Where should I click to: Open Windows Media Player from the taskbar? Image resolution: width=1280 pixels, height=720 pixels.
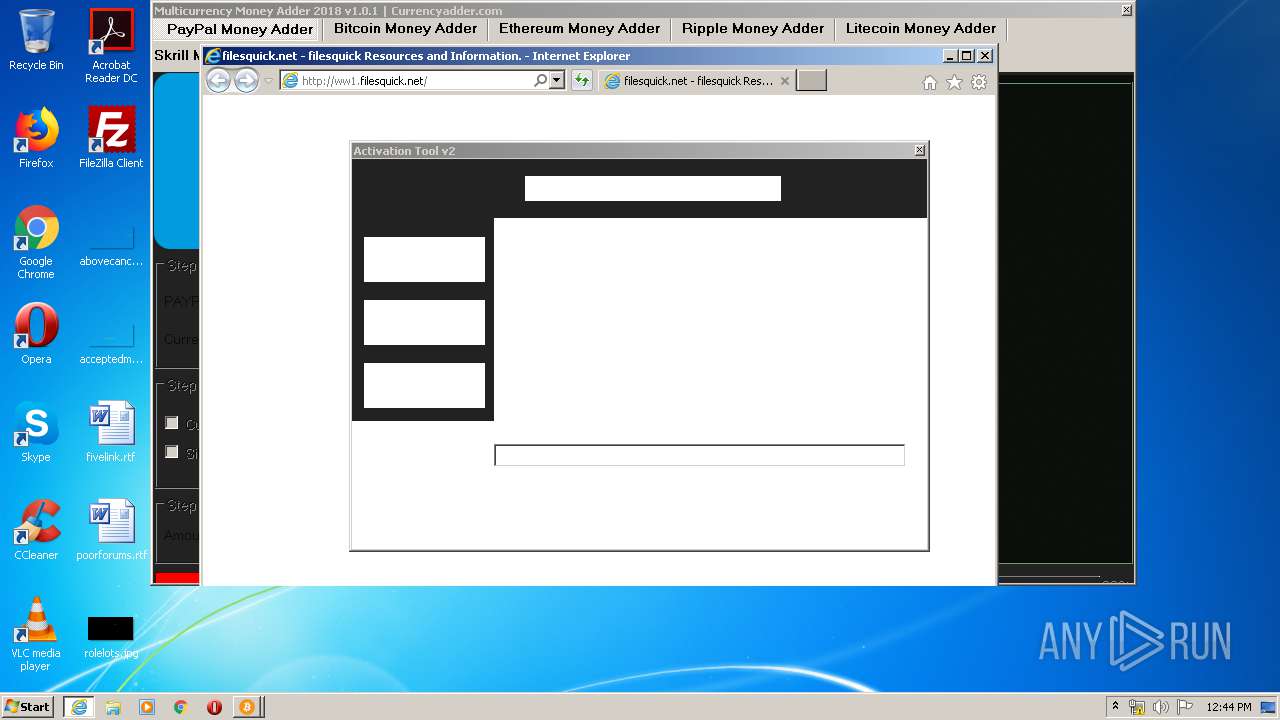coord(147,707)
